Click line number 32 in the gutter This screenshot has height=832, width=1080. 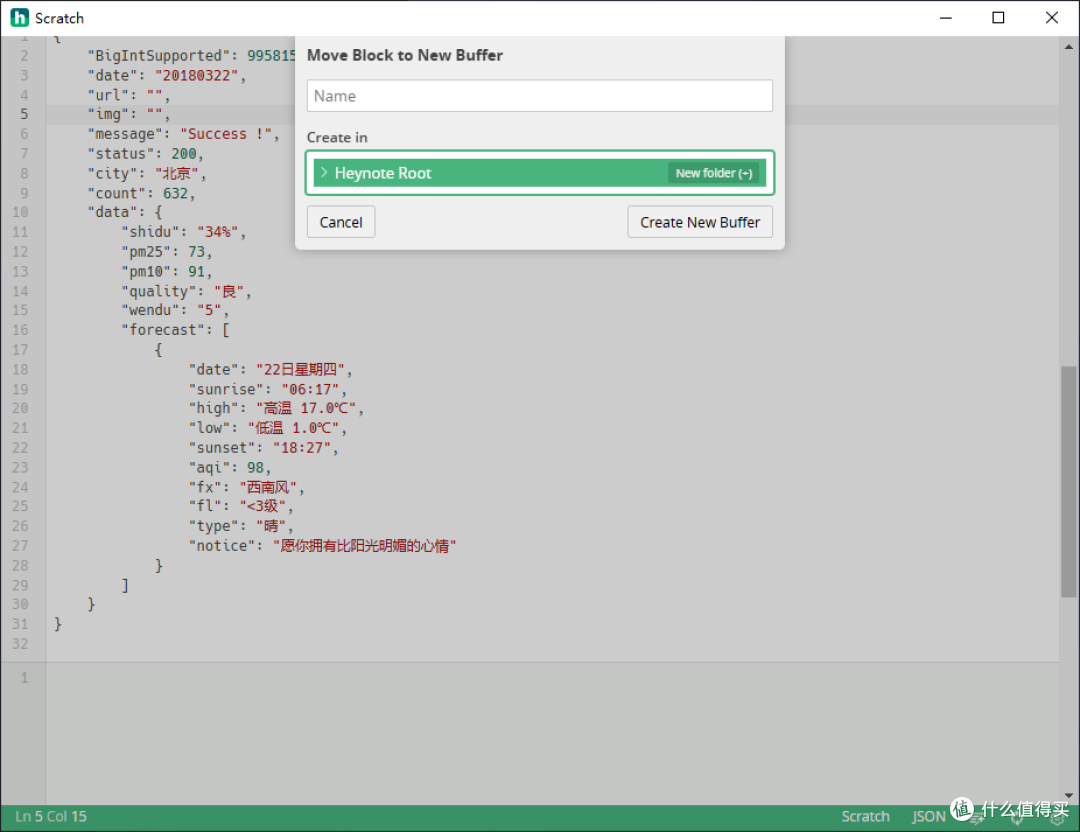point(20,645)
